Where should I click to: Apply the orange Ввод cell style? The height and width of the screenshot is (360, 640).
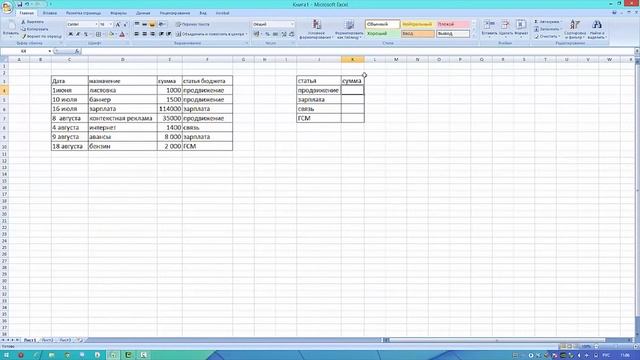click(418, 34)
